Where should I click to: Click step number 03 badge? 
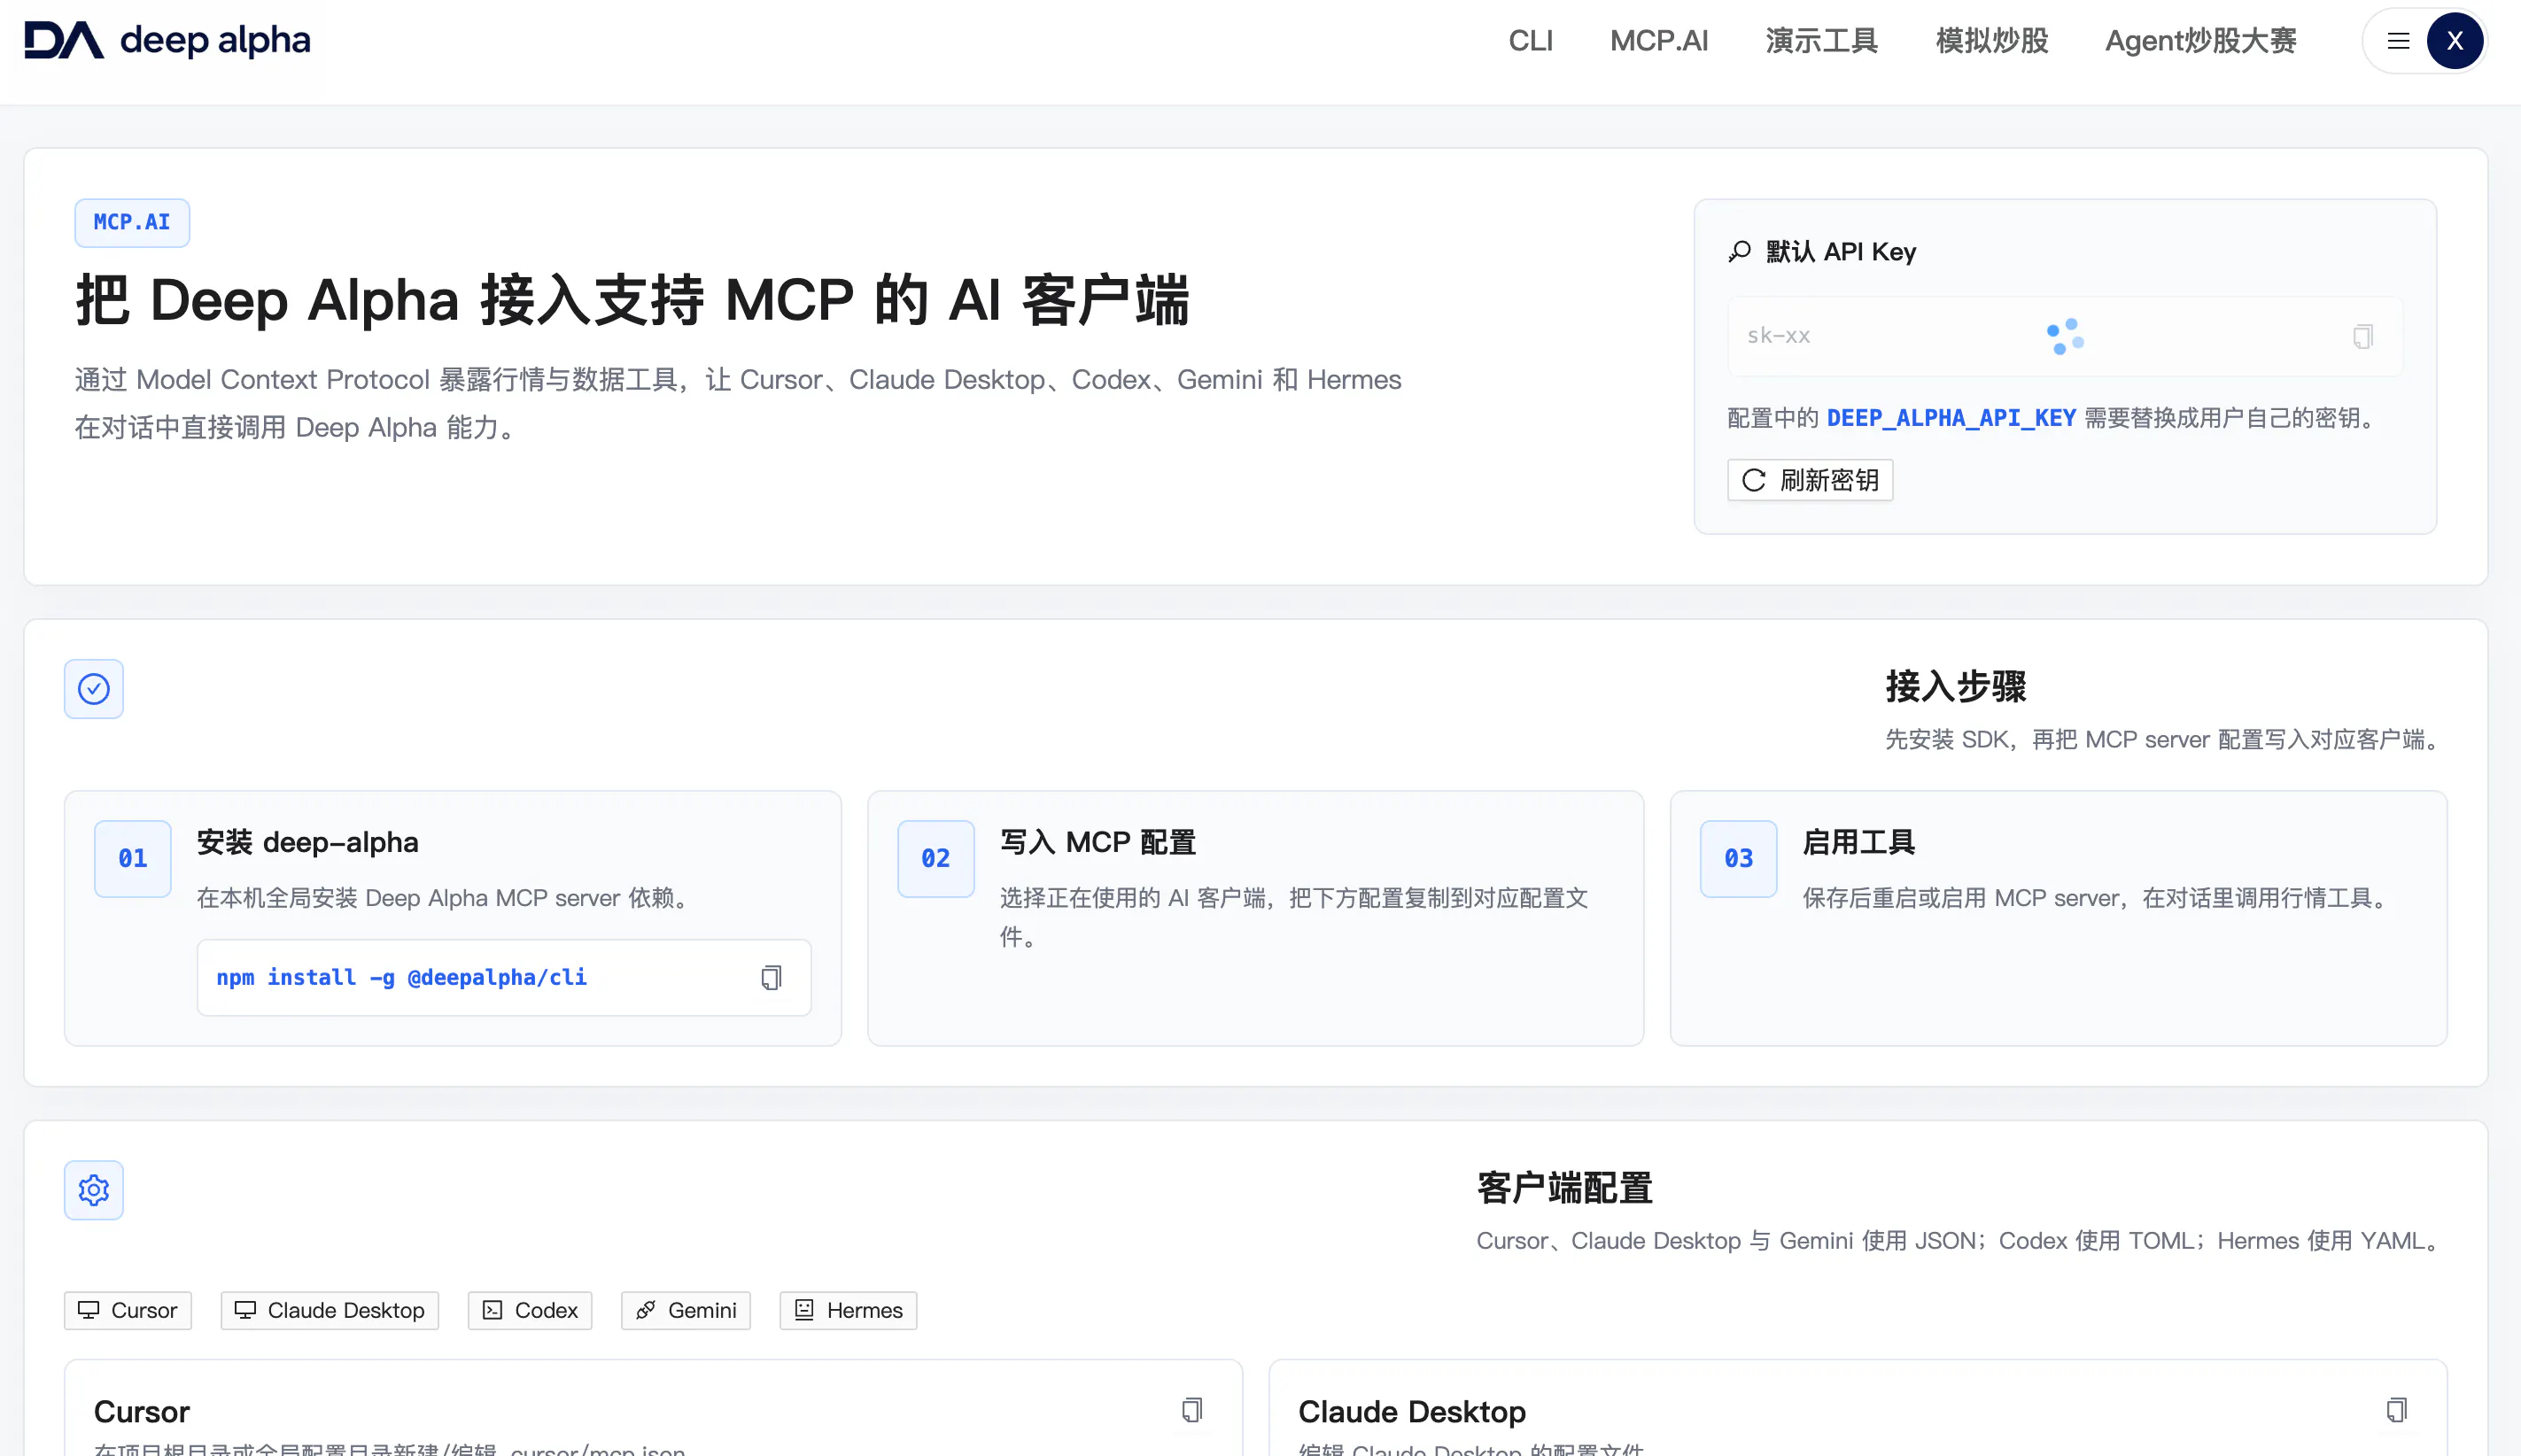[1739, 859]
